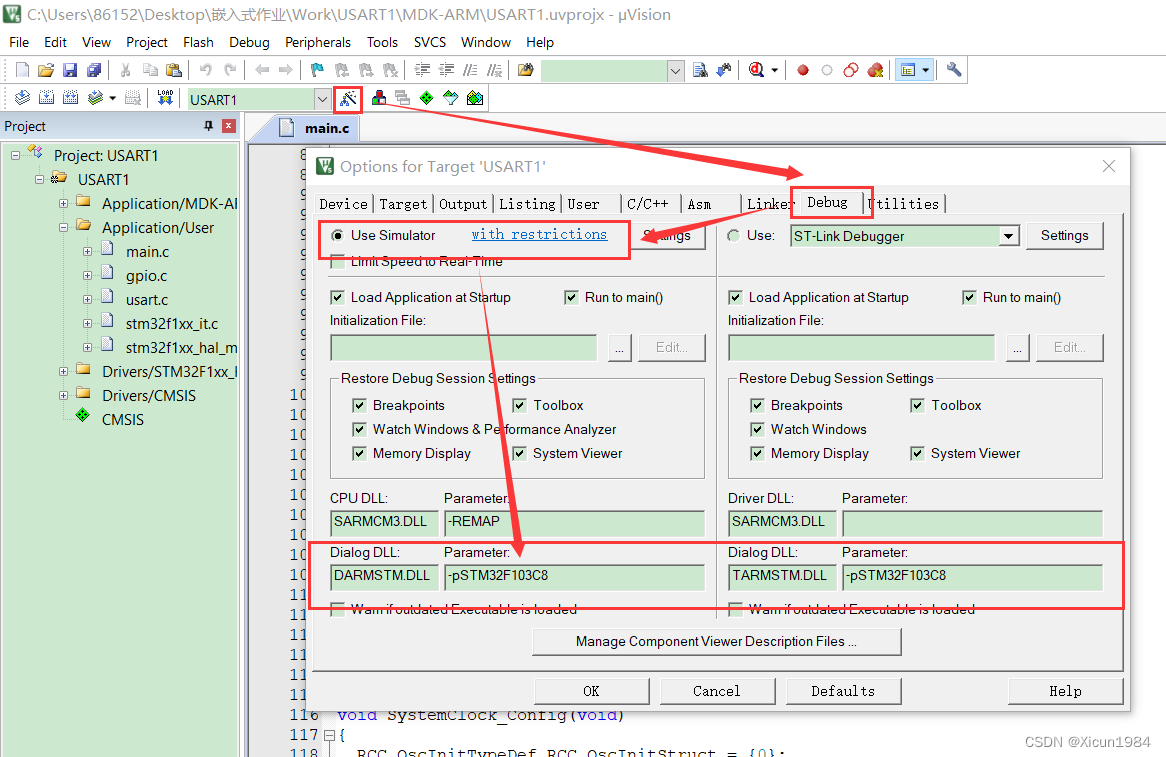Expand the Drivers/CMSIS folder

[63, 396]
